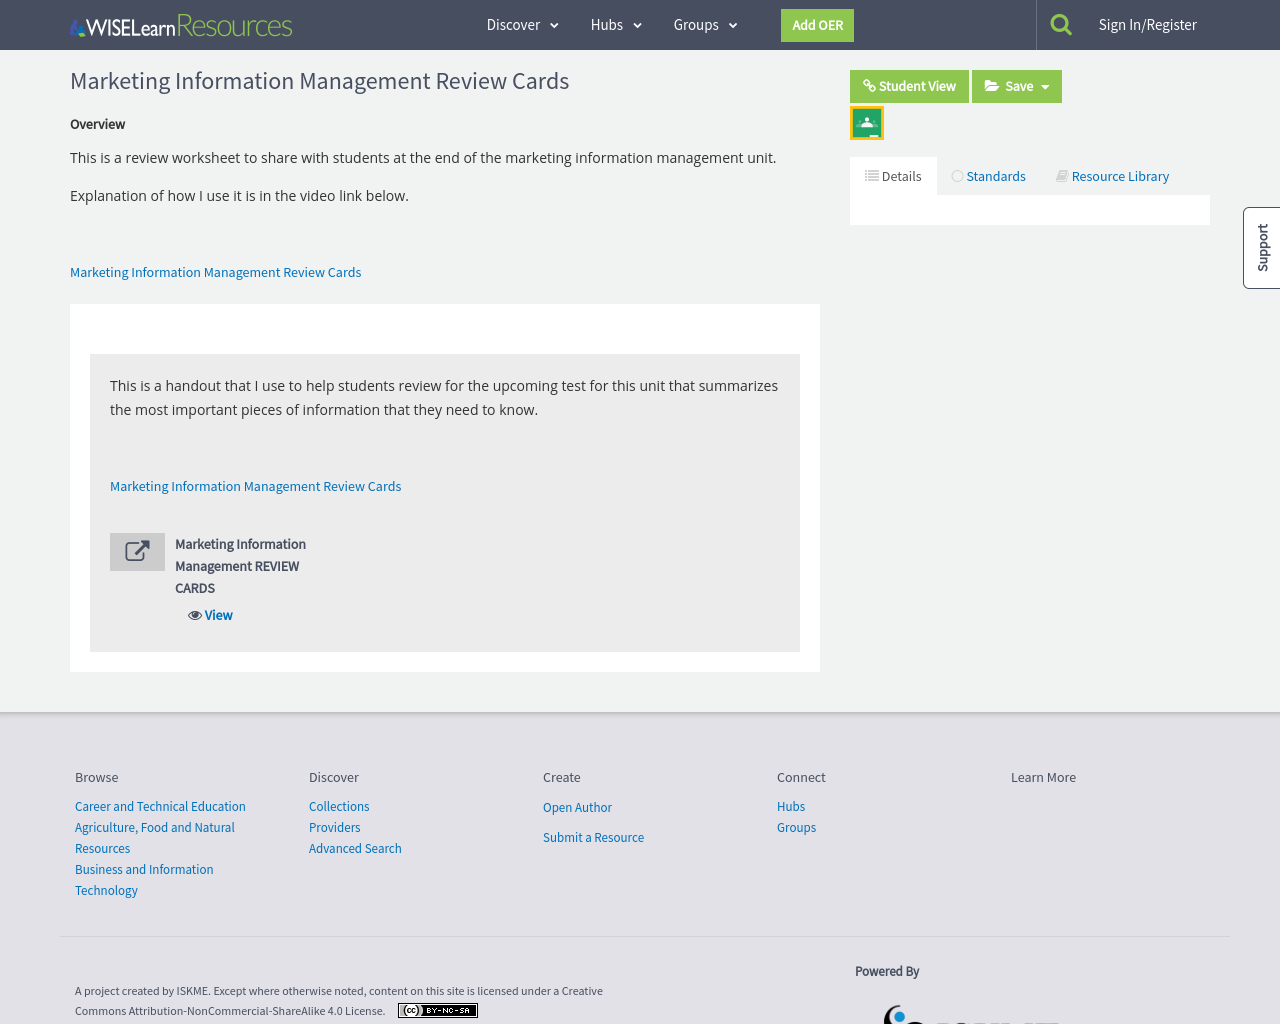Click the Resource Library book icon
Screen dimensions: 1280x1024
[x=1061, y=174]
